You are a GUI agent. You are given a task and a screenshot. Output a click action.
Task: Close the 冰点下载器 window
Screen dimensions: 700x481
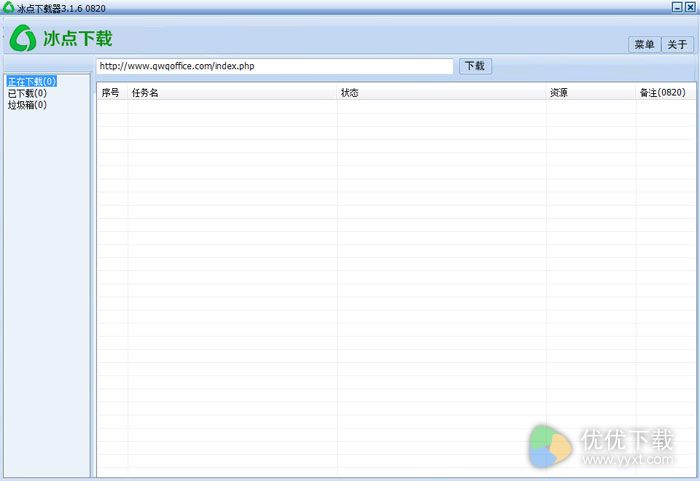[690, 7]
